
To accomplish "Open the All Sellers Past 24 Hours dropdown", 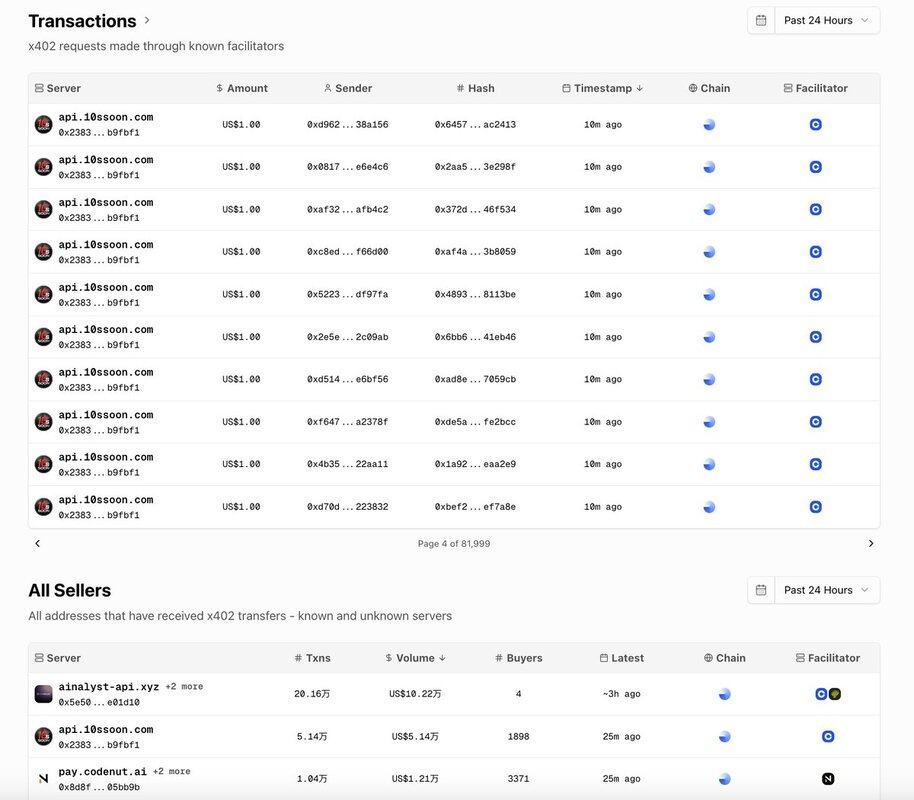I will click(826, 590).
